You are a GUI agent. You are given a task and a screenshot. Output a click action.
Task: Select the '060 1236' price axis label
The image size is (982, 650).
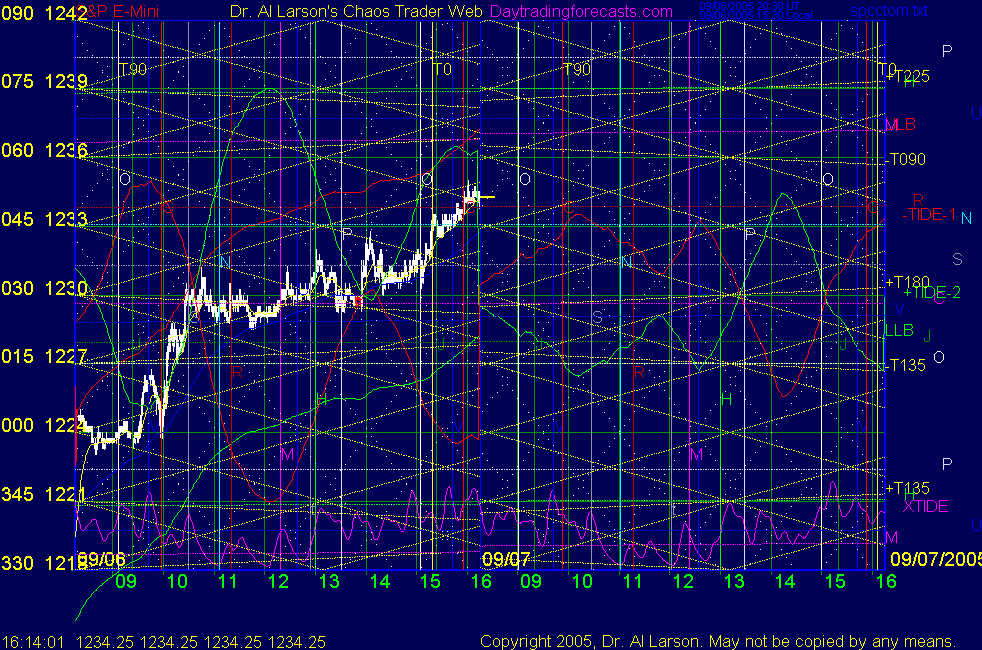44,150
